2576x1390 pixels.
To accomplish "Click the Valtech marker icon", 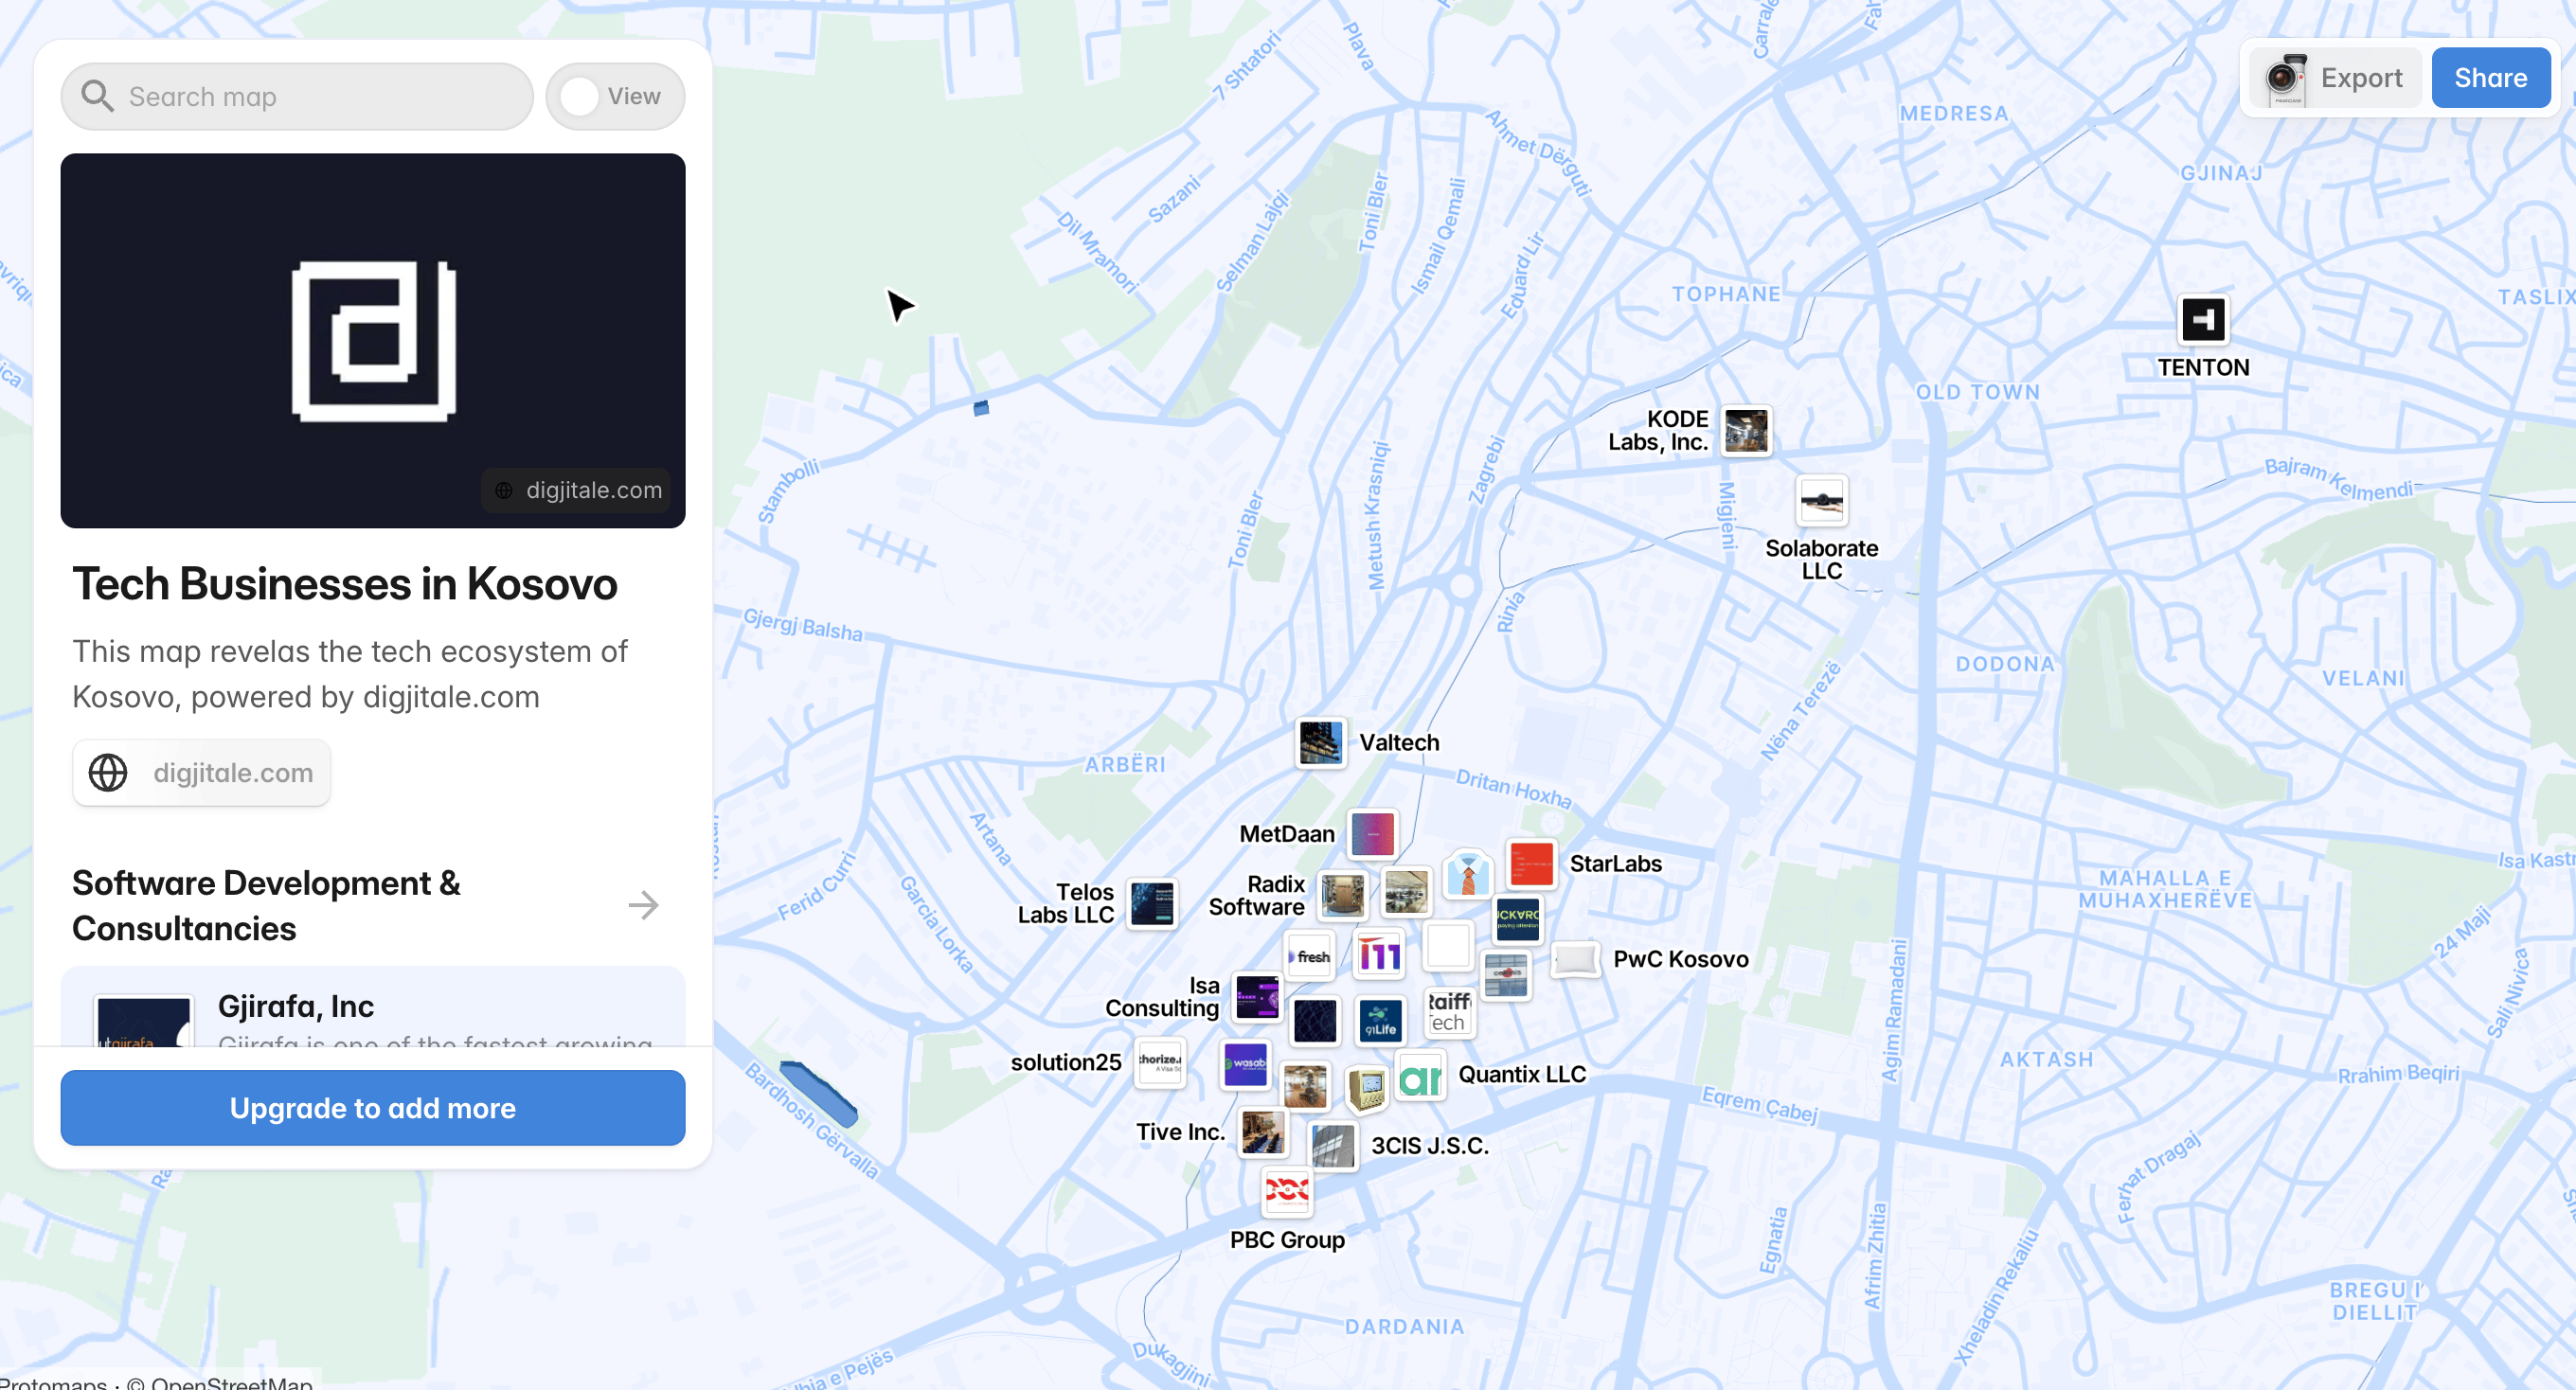I will pyautogui.click(x=1320, y=743).
